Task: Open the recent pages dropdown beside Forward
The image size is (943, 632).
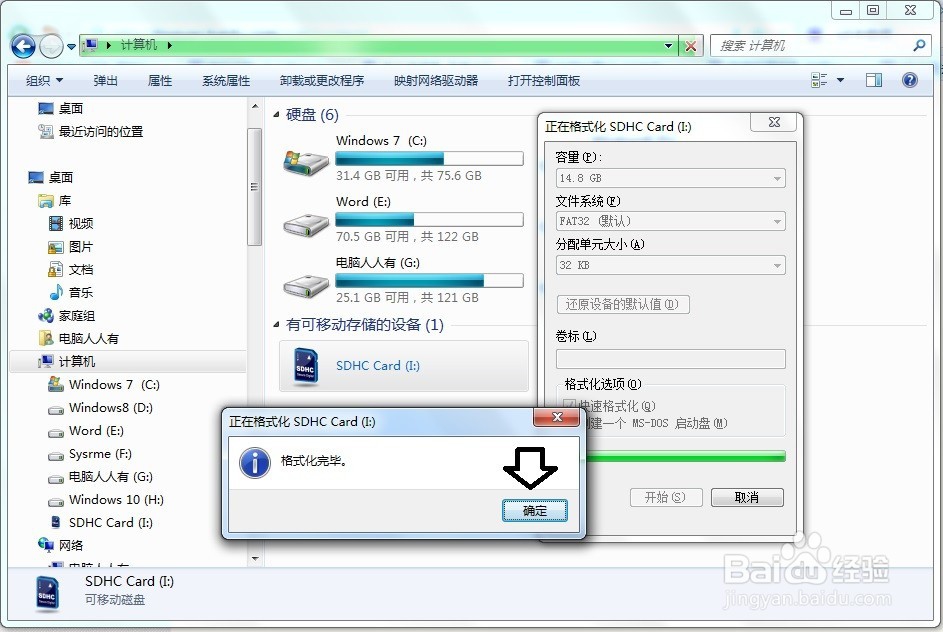Action: pyautogui.click(x=71, y=46)
